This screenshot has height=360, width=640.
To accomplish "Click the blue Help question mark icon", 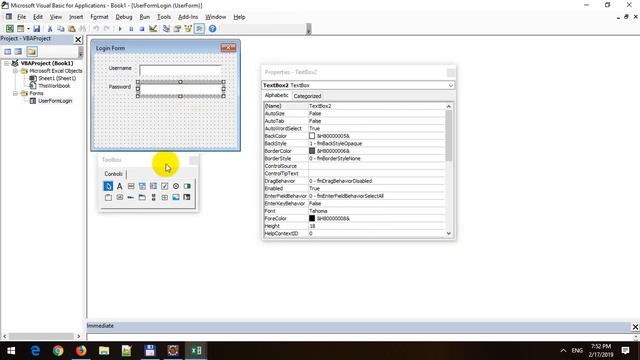I will [212, 29].
